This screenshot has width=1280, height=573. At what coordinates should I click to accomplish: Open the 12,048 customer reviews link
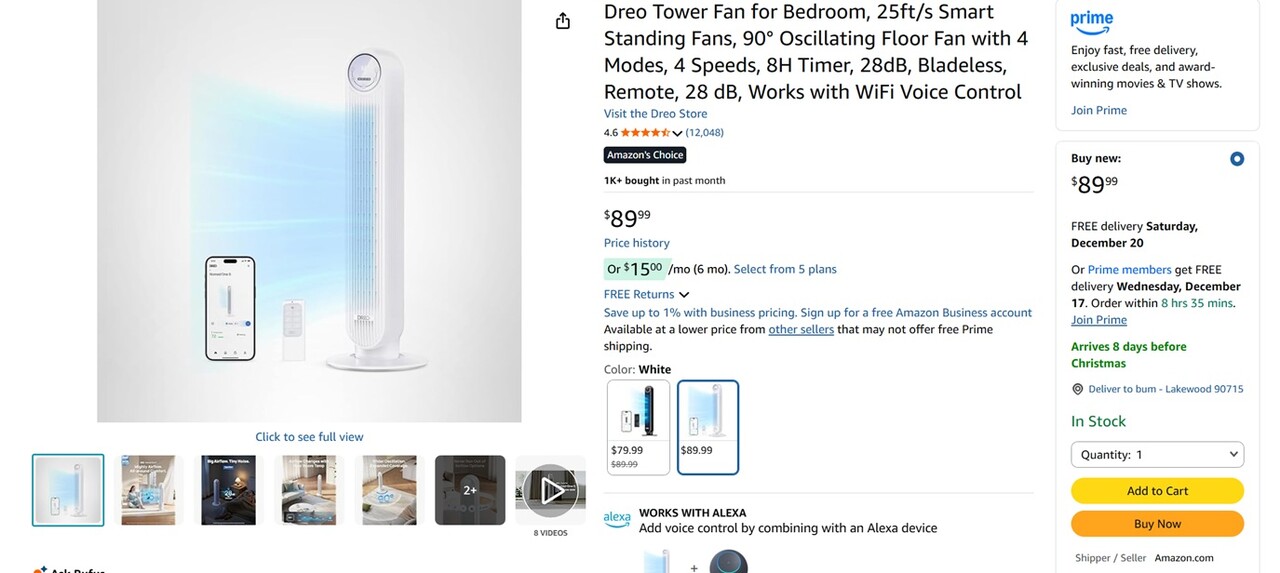pos(704,133)
